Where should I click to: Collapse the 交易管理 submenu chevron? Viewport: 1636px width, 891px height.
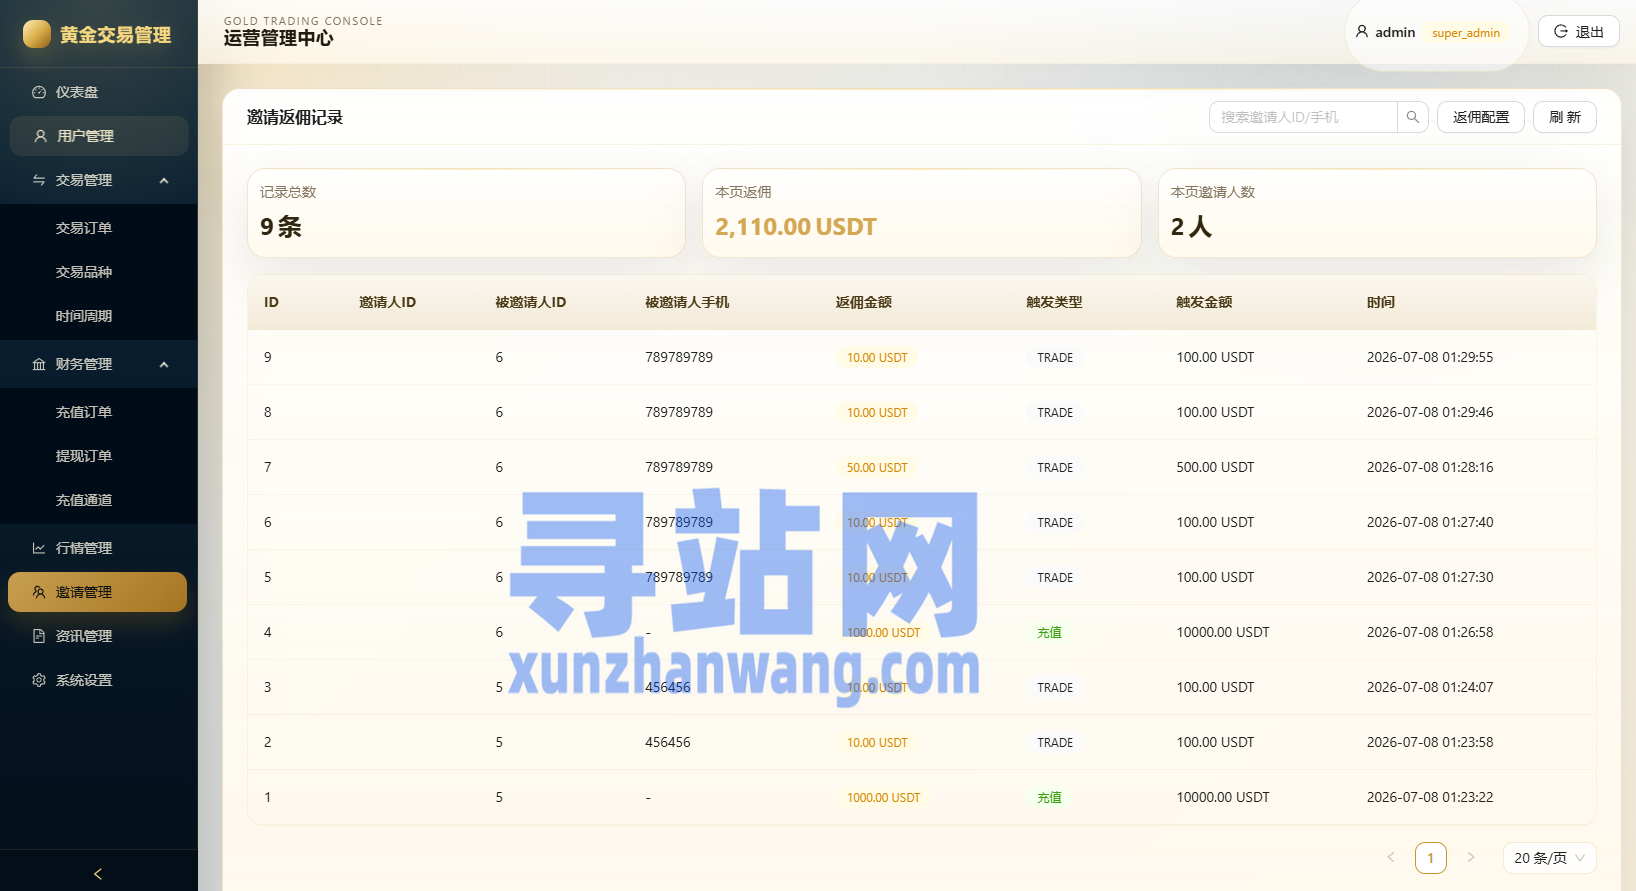coord(164,180)
